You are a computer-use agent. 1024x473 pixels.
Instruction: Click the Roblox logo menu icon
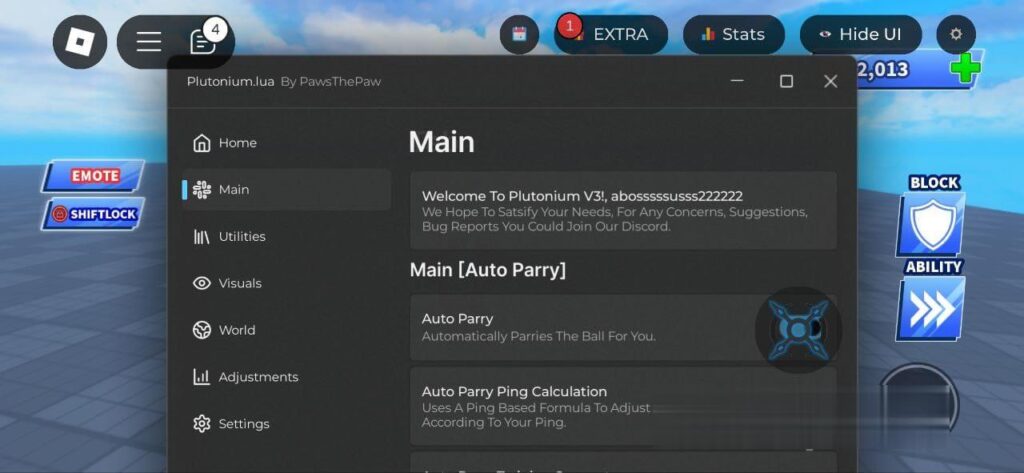79,42
